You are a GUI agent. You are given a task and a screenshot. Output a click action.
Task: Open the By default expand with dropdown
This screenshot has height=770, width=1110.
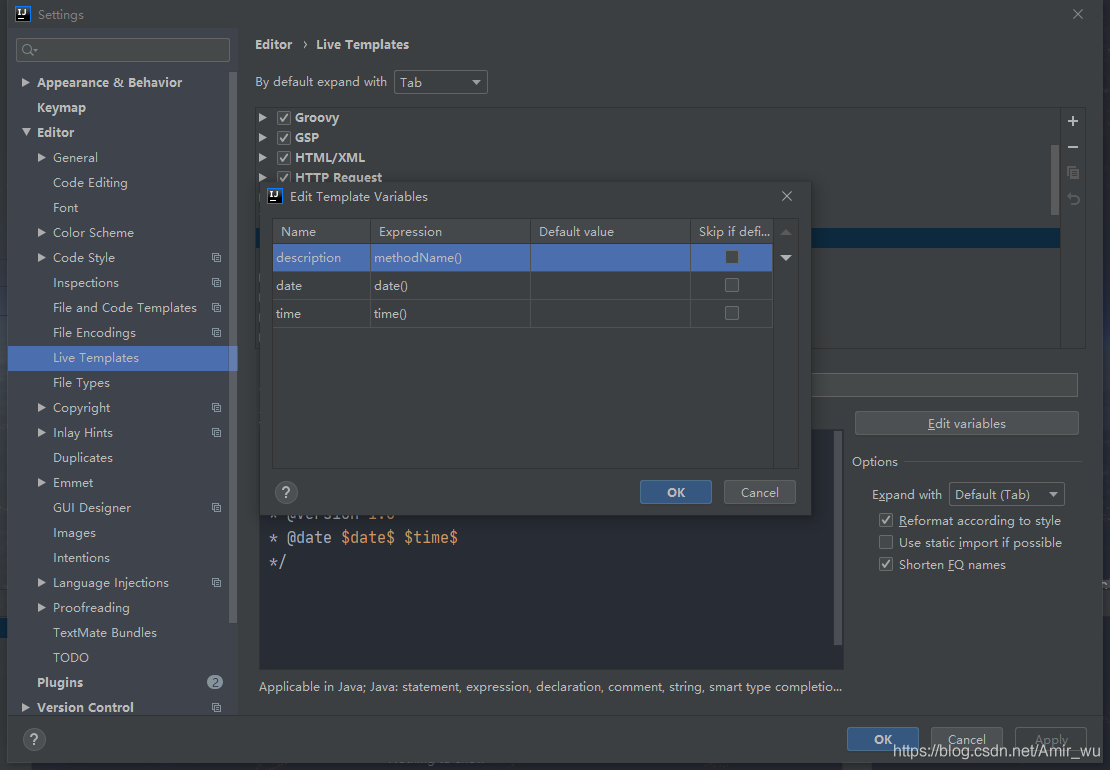[x=440, y=82]
